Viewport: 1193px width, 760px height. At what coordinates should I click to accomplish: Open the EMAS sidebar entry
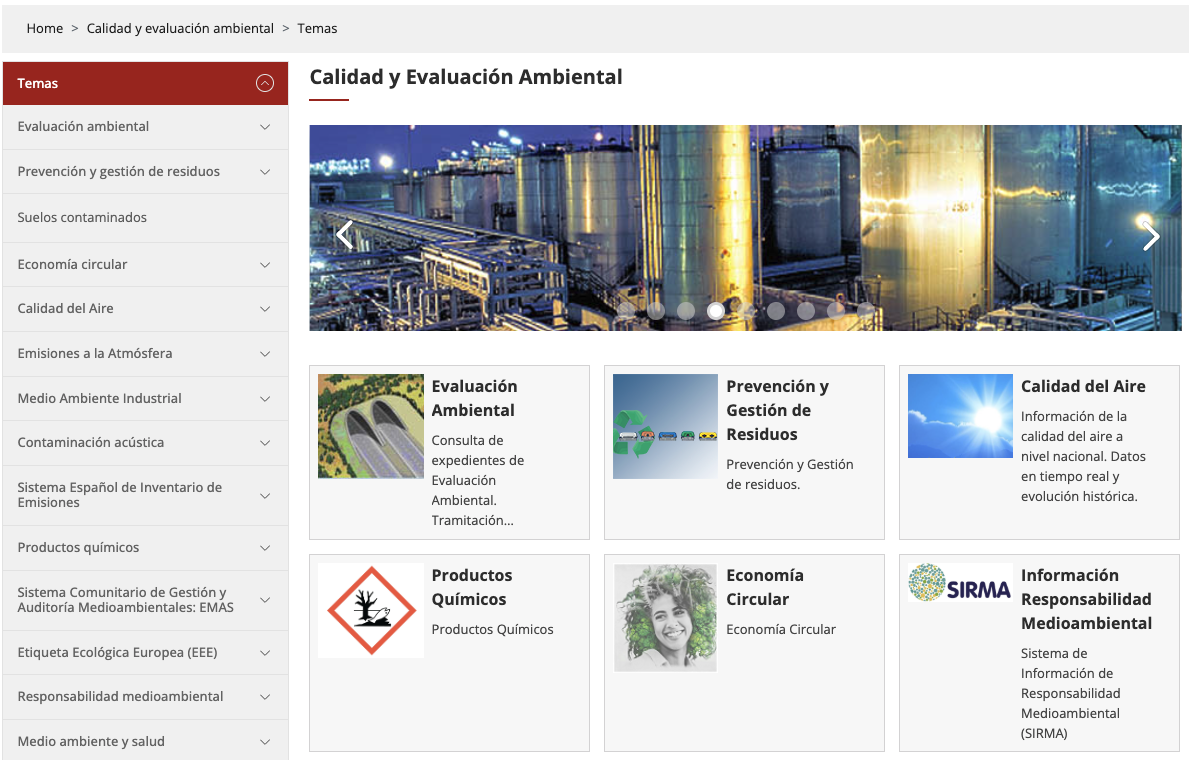(145, 600)
